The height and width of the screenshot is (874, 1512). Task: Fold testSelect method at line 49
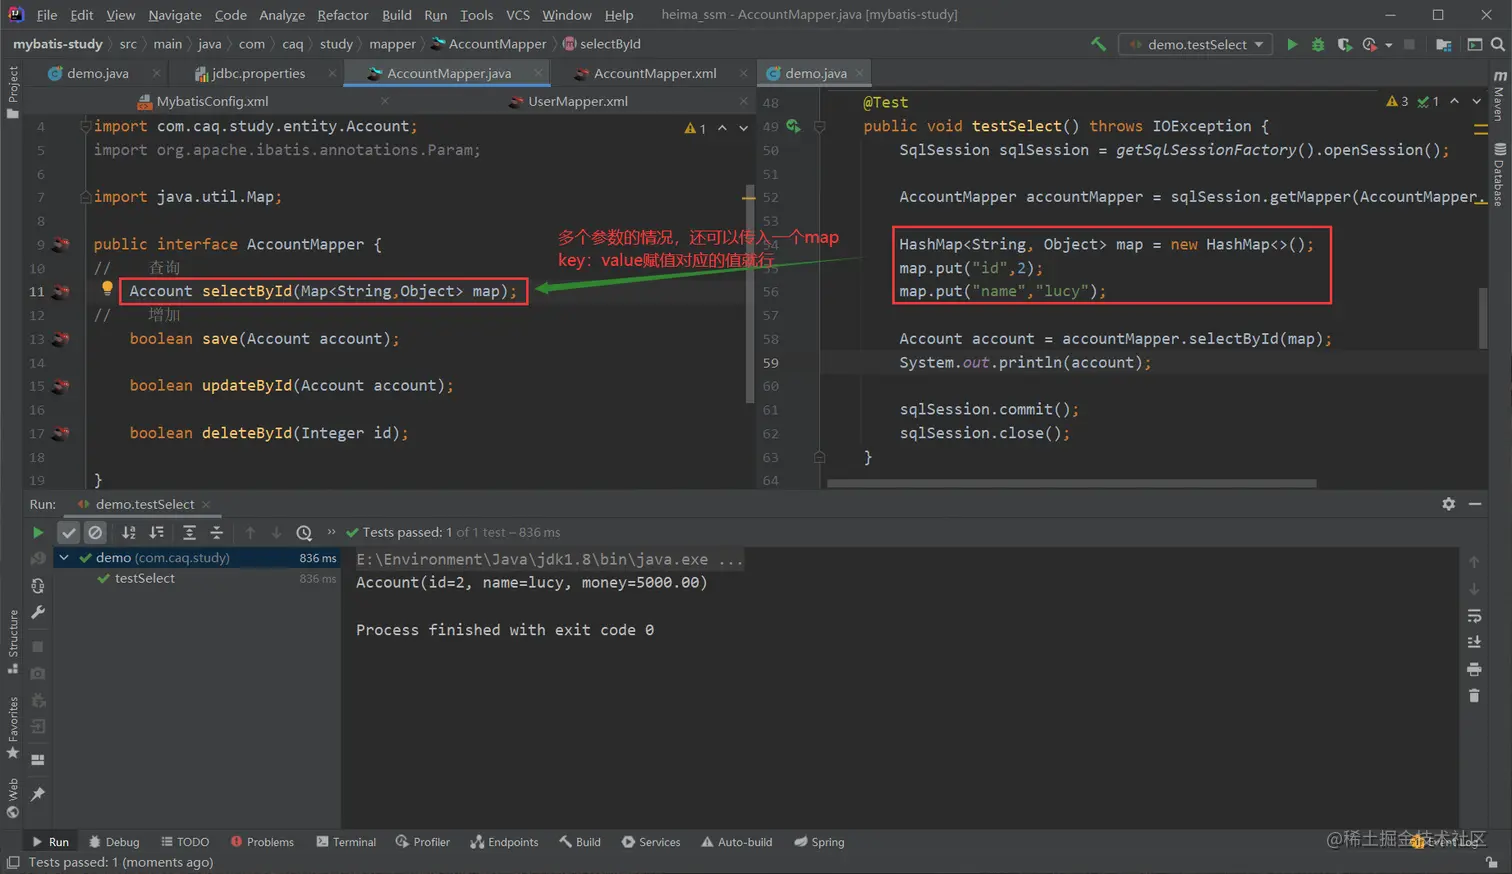pos(819,126)
